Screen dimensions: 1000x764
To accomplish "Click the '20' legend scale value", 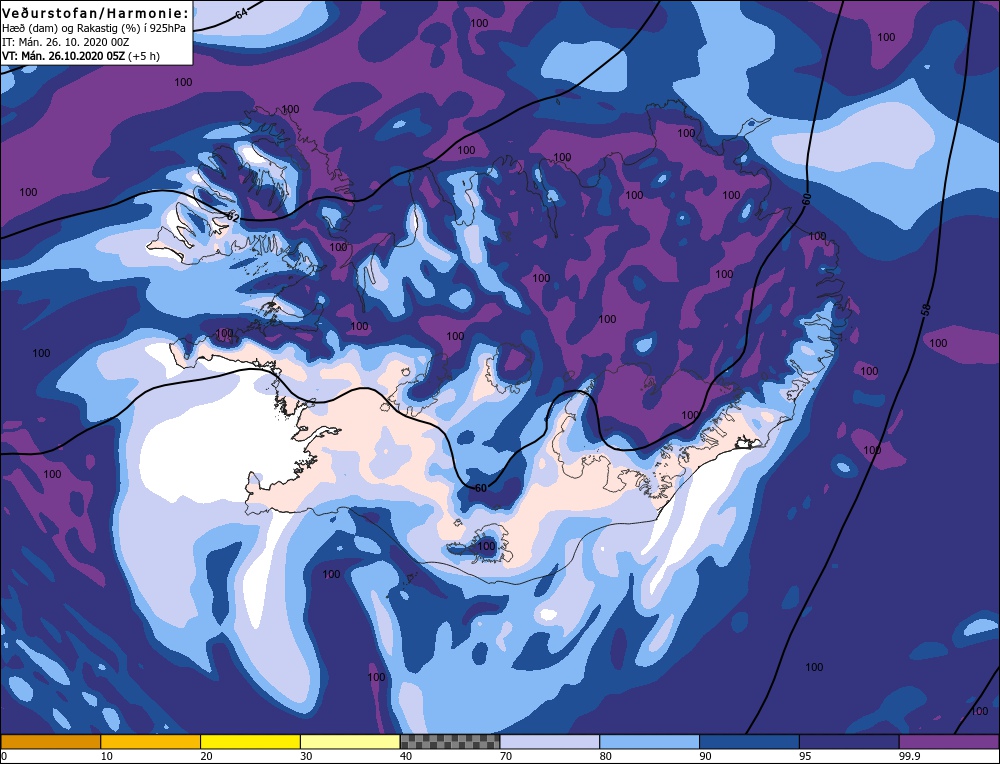I will [207, 756].
